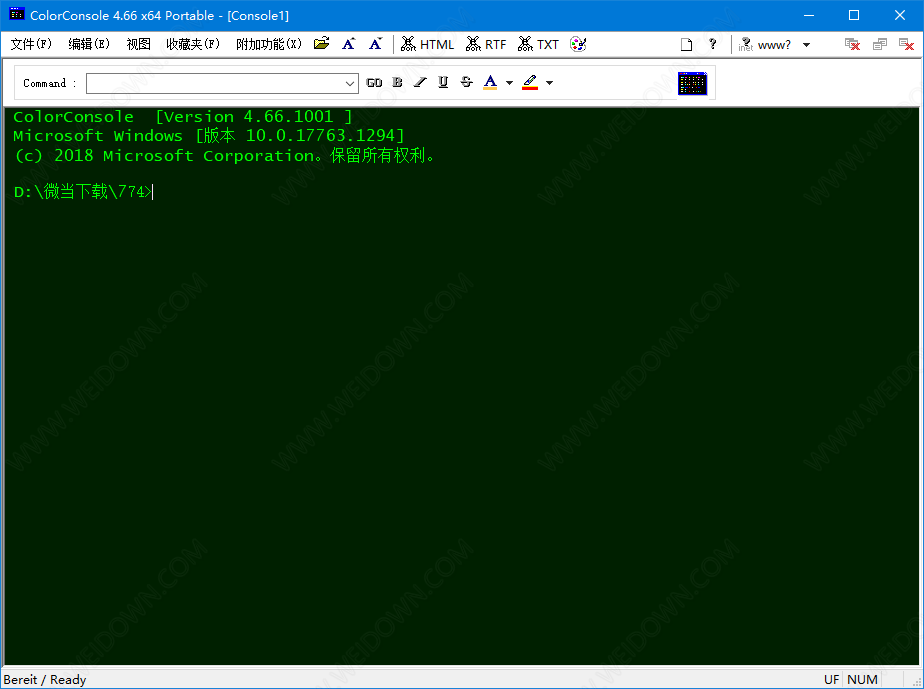Toggle bold formatting

pos(397,83)
